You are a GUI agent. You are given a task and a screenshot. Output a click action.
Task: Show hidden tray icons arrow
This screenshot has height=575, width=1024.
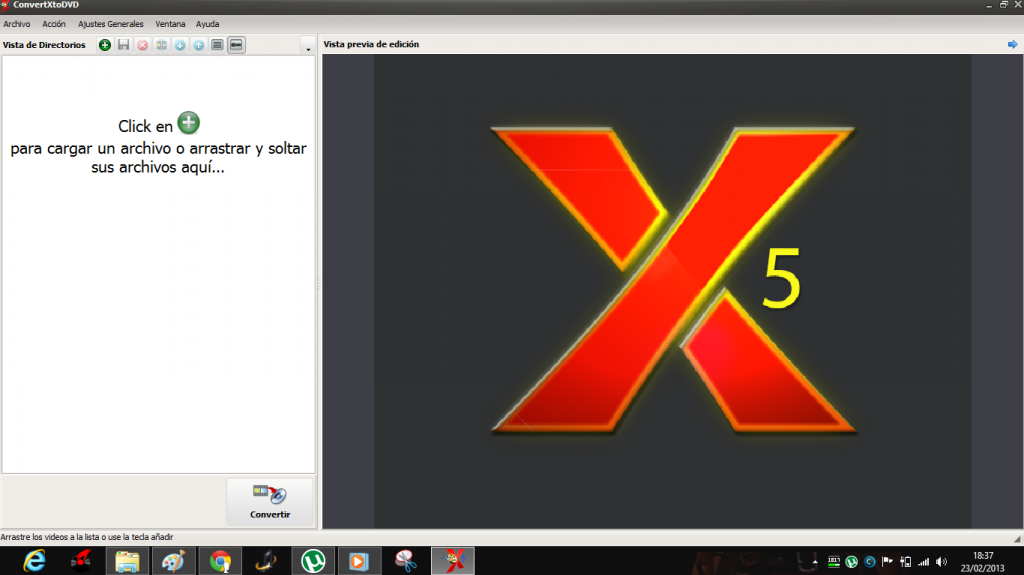coord(815,561)
